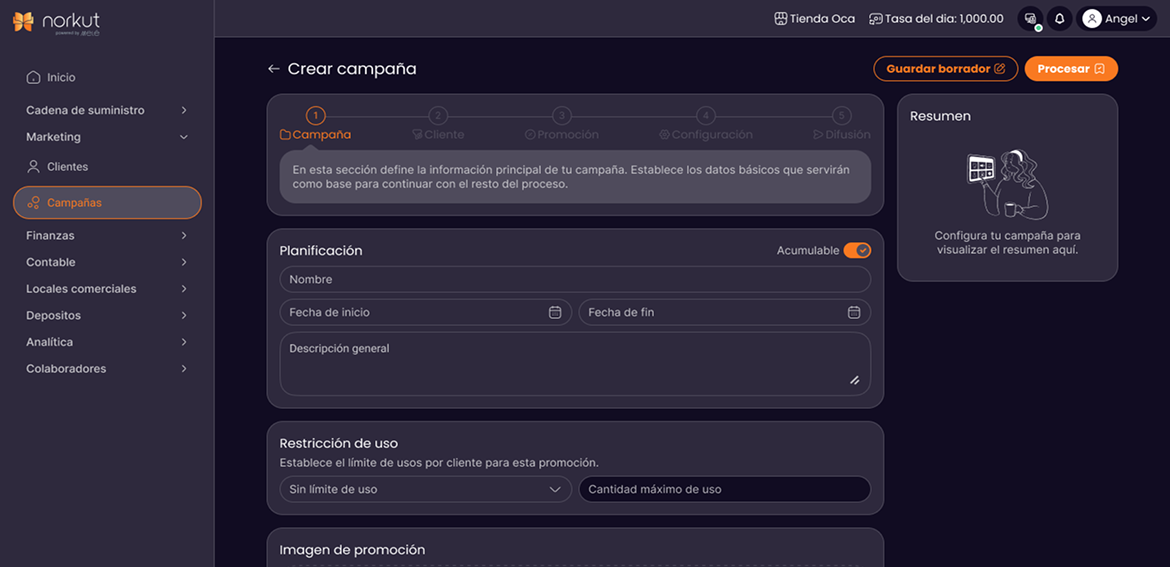Click step 5 circle in the stepper
The width and height of the screenshot is (1170, 567).
click(842, 116)
